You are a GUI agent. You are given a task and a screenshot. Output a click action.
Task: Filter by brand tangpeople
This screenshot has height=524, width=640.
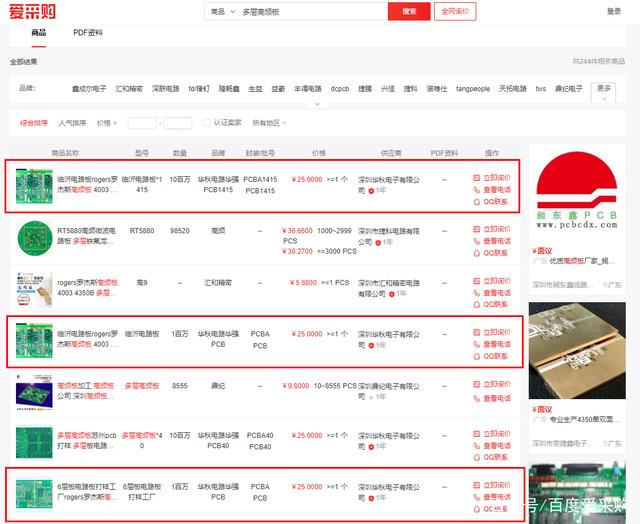tap(473, 89)
